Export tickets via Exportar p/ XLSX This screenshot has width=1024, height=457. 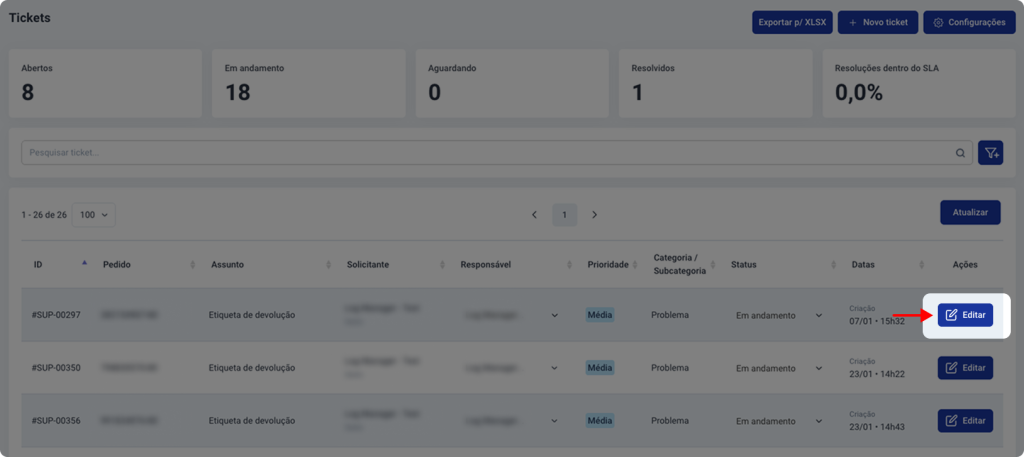point(792,22)
